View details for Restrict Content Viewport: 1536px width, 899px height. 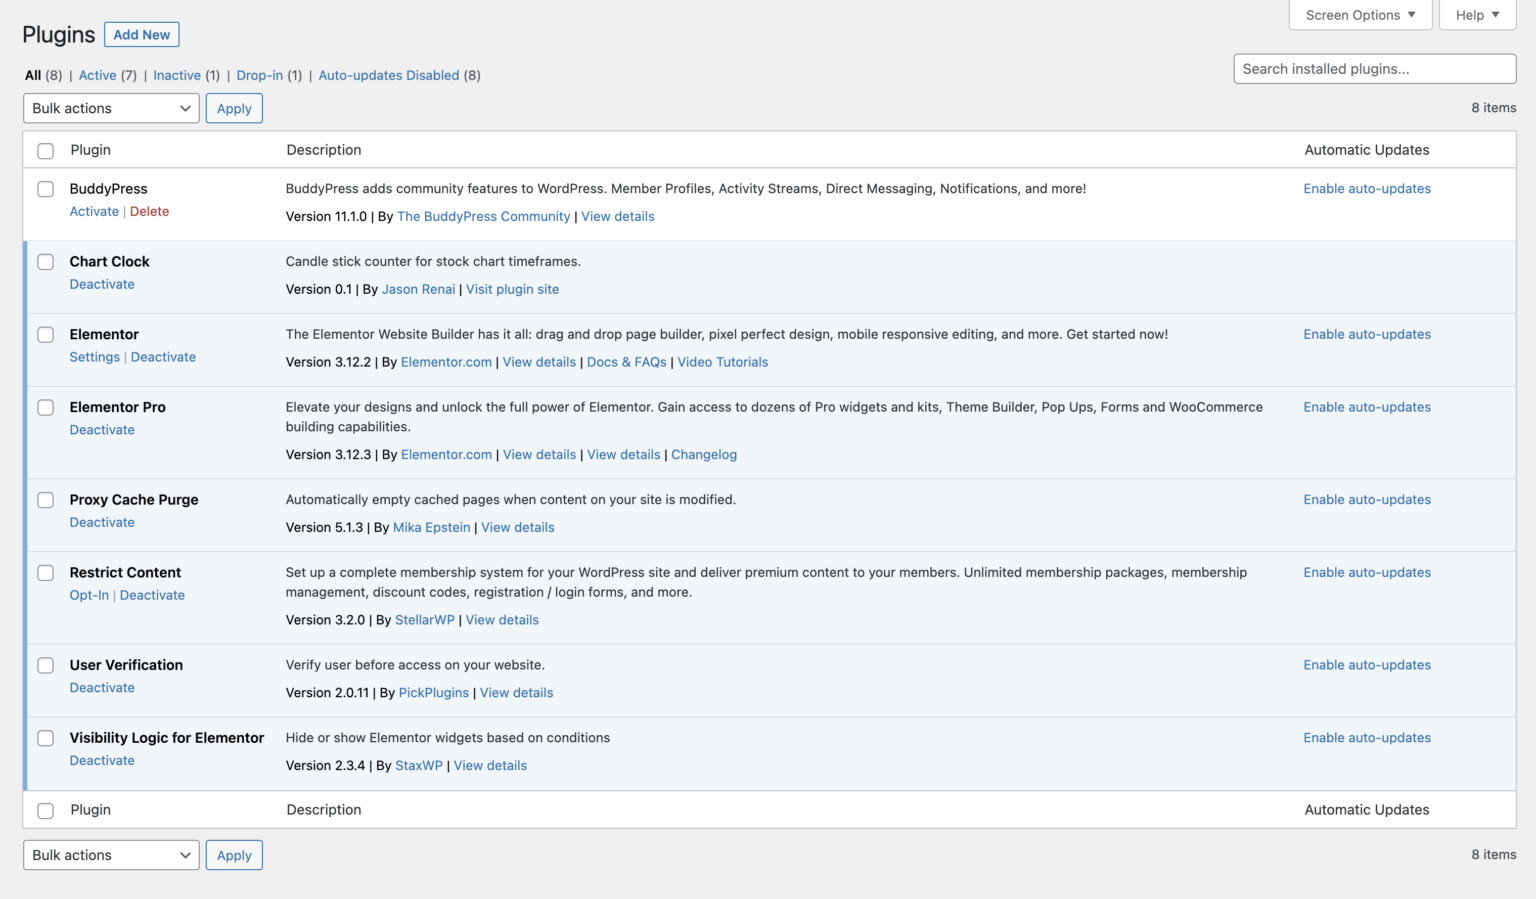click(502, 620)
